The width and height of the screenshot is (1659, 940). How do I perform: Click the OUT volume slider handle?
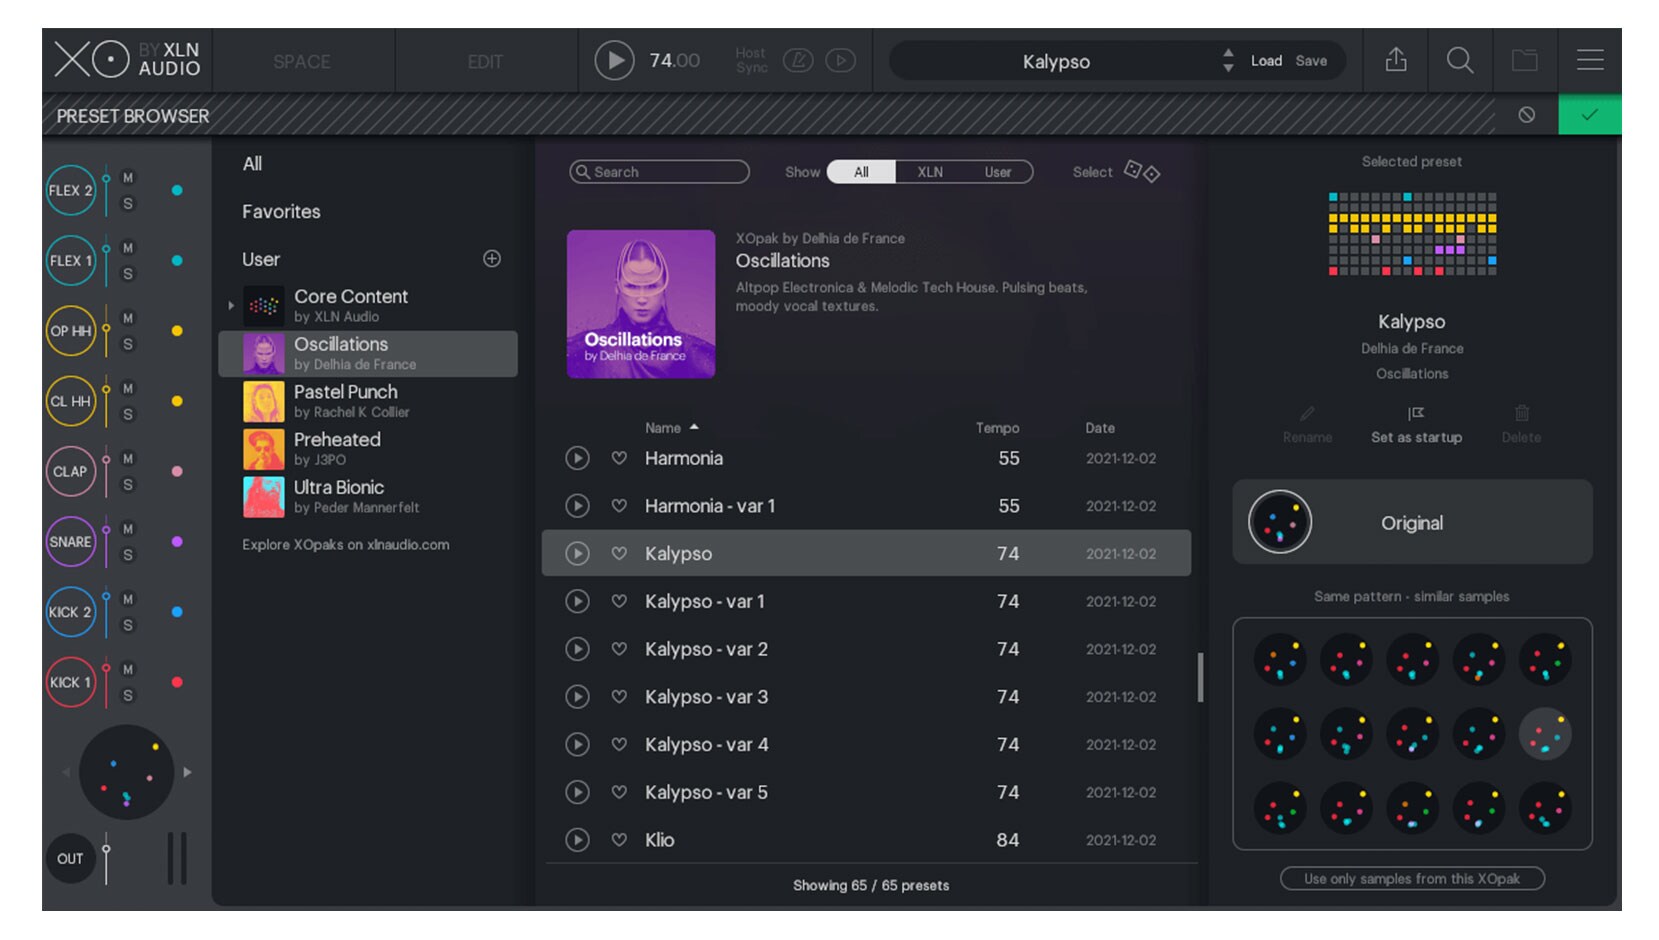point(106,850)
